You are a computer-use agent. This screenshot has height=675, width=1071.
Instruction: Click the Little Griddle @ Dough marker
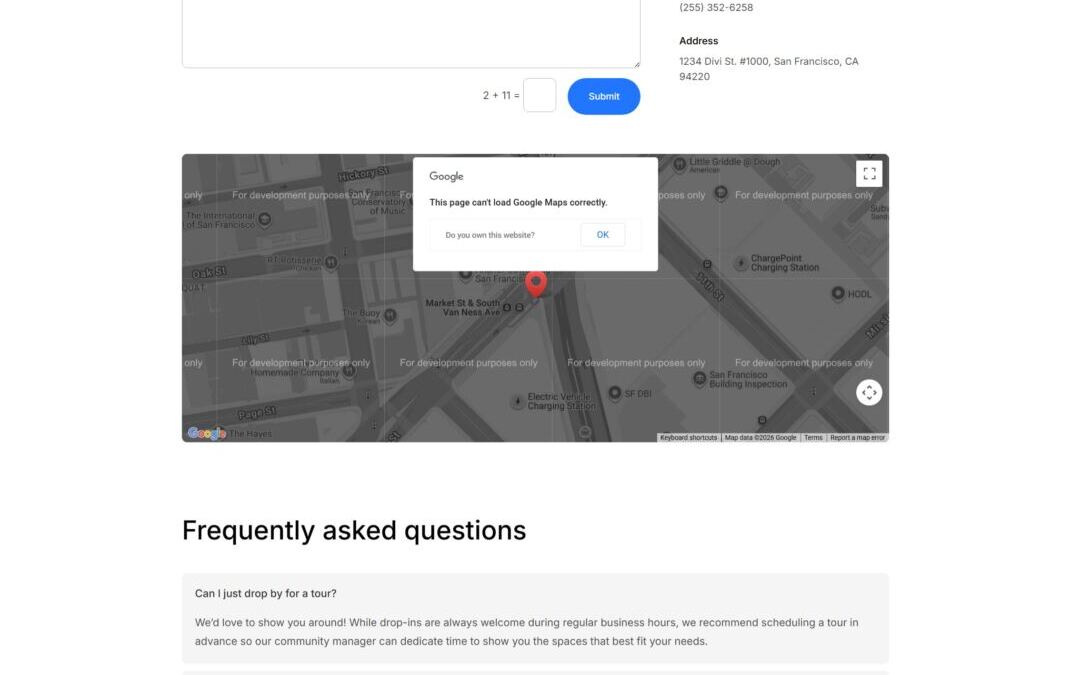click(x=680, y=164)
